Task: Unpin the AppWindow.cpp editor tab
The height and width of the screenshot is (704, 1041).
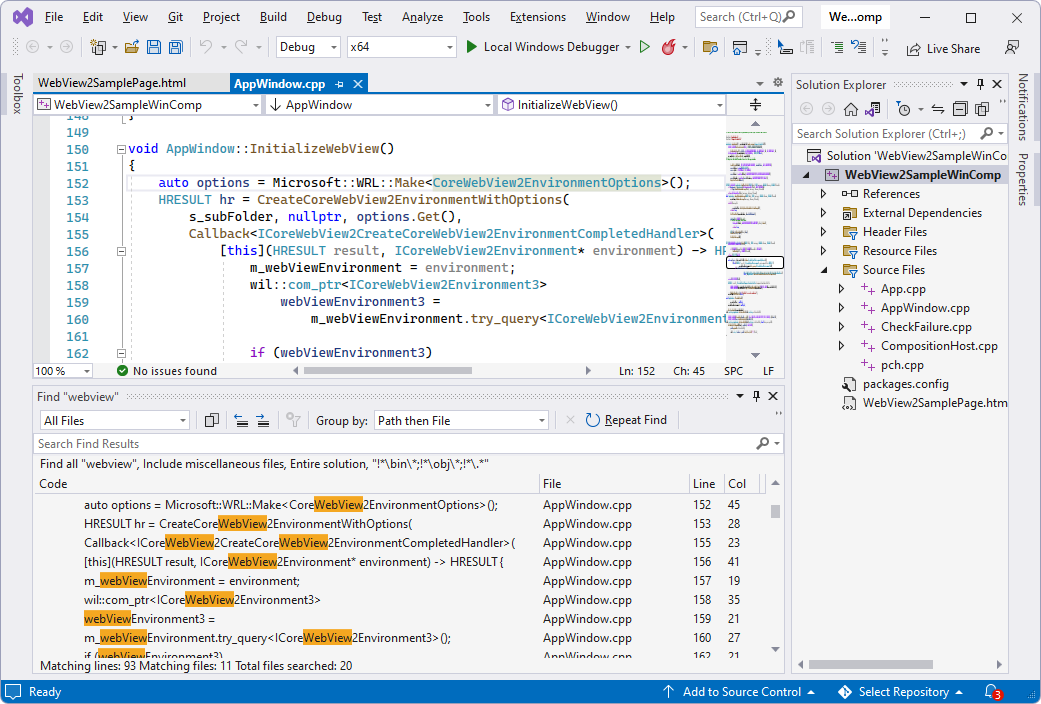Action: (341, 83)
